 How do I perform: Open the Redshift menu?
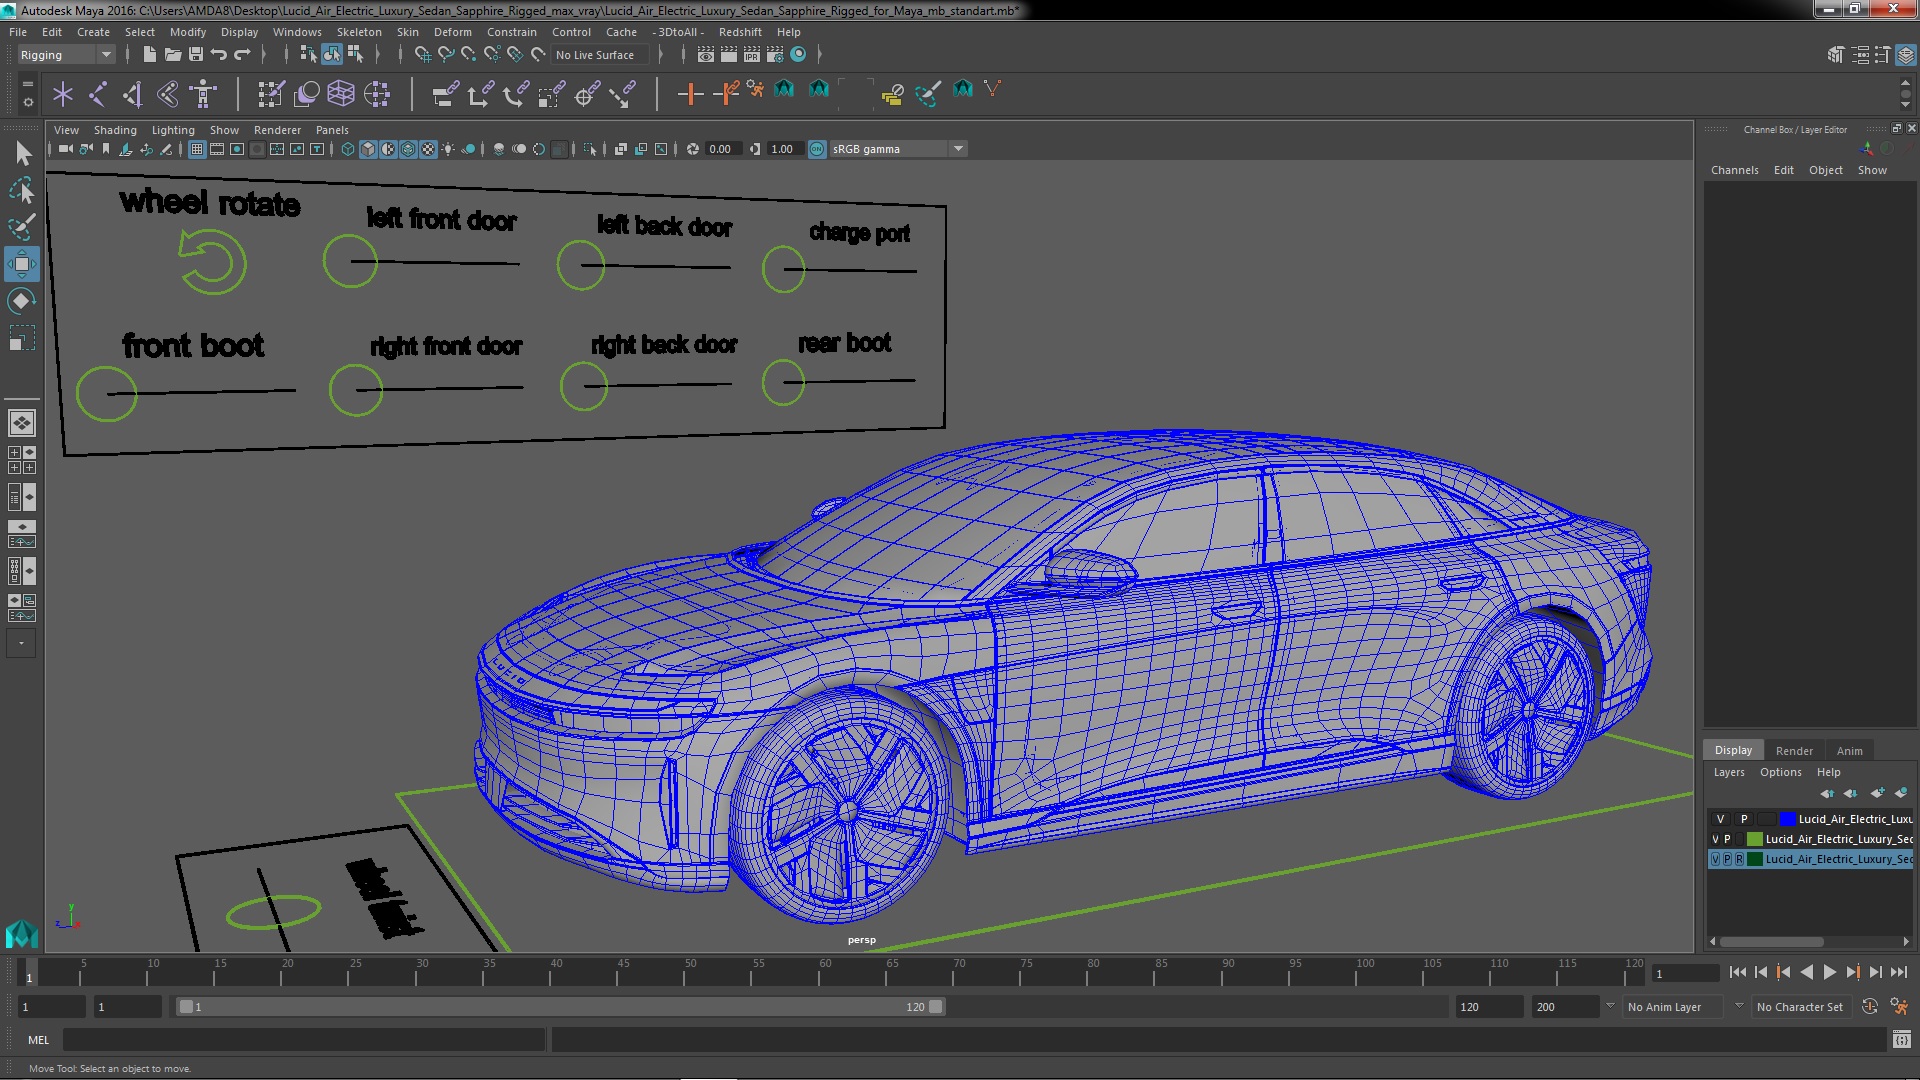point(739,32)
